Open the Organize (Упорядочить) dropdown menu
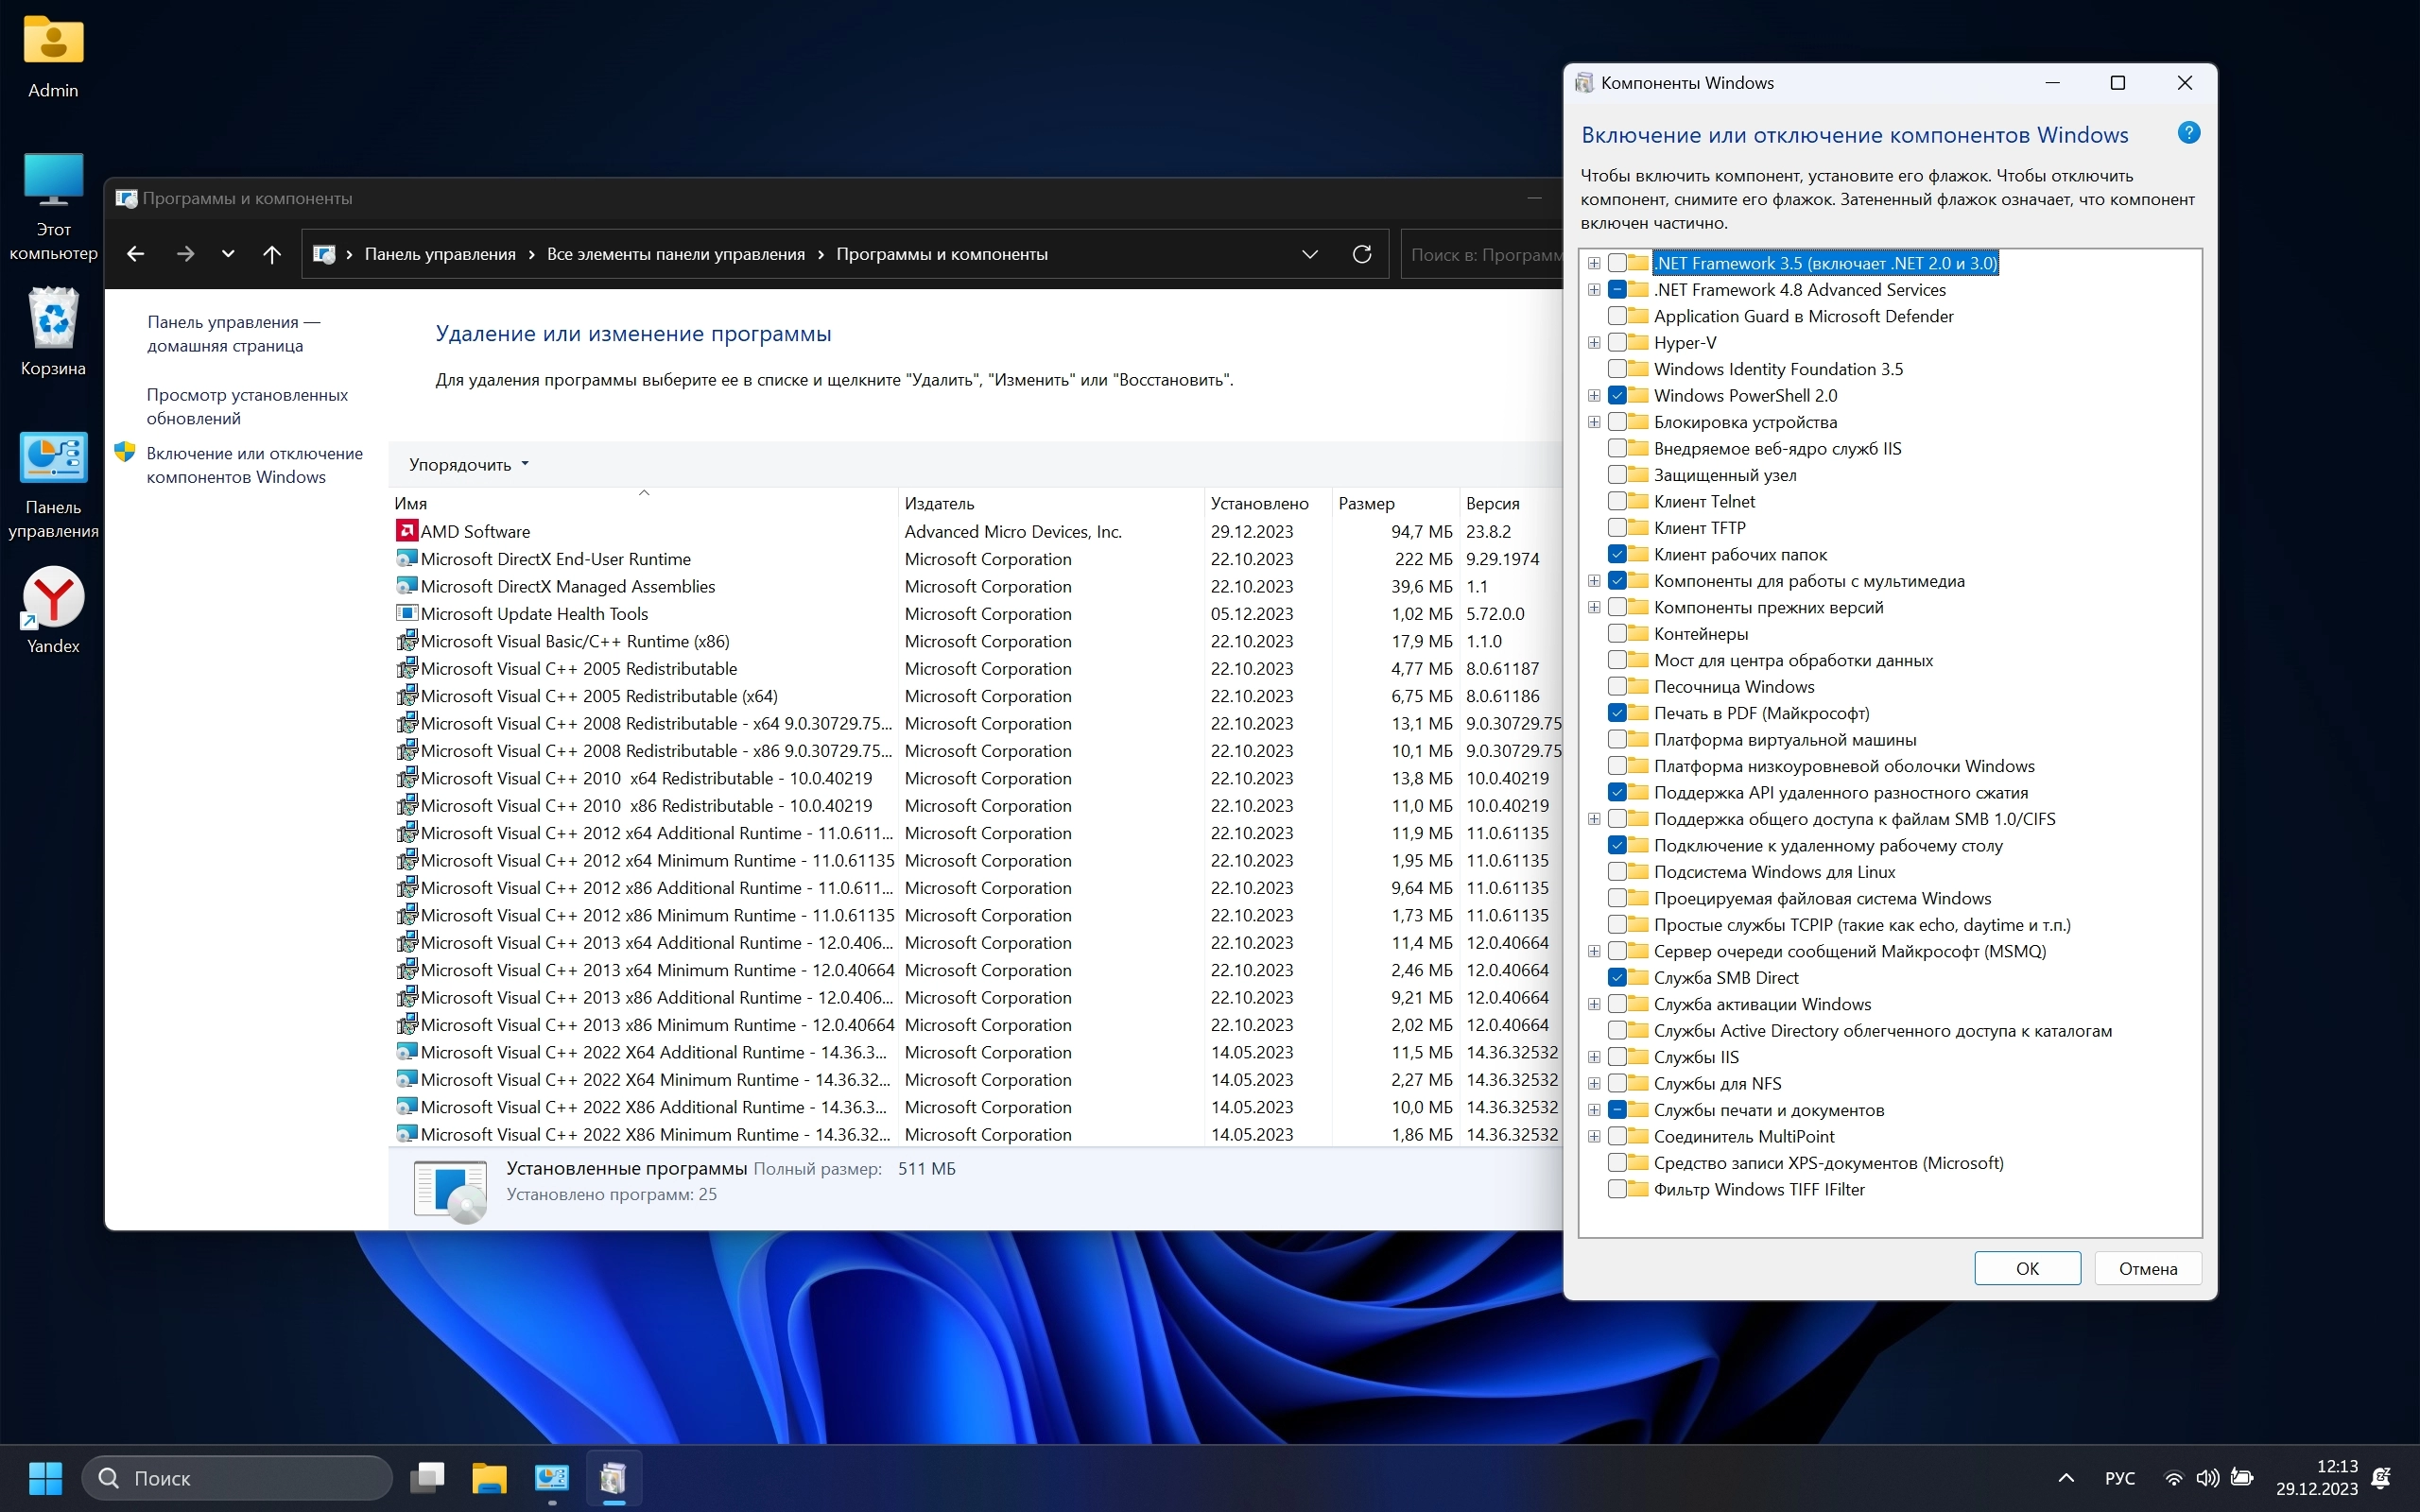This screenshot has height=1512, width=2420. click(468, 465)
